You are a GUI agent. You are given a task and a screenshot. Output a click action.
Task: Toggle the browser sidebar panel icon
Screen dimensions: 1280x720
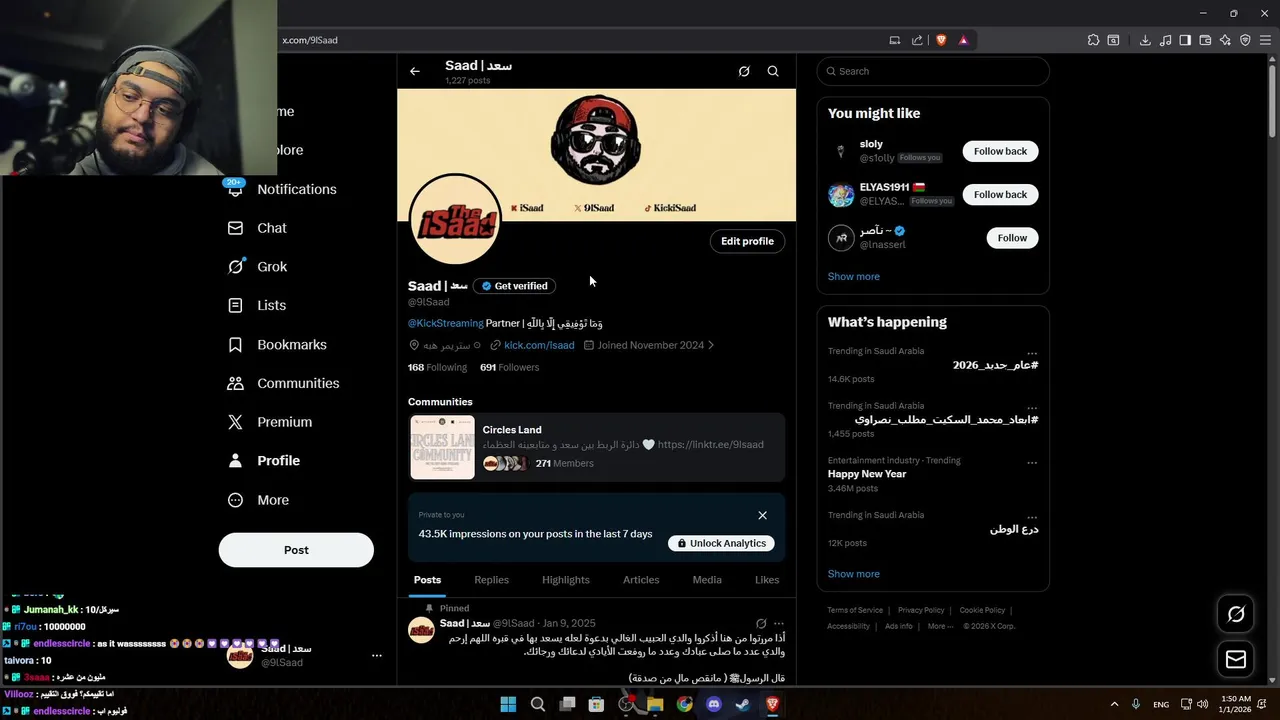pyautogui.click(x=1185, y=40)
